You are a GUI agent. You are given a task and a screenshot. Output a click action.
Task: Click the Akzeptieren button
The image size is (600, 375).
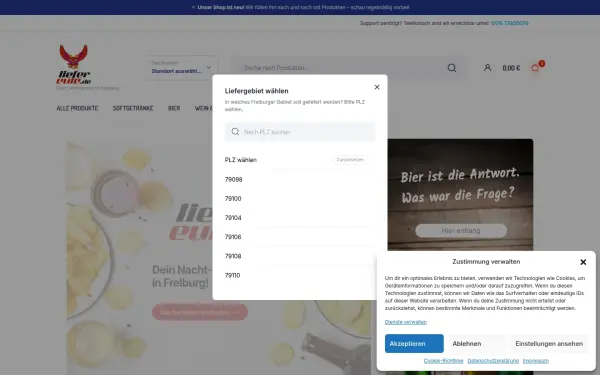pos(414,344)
